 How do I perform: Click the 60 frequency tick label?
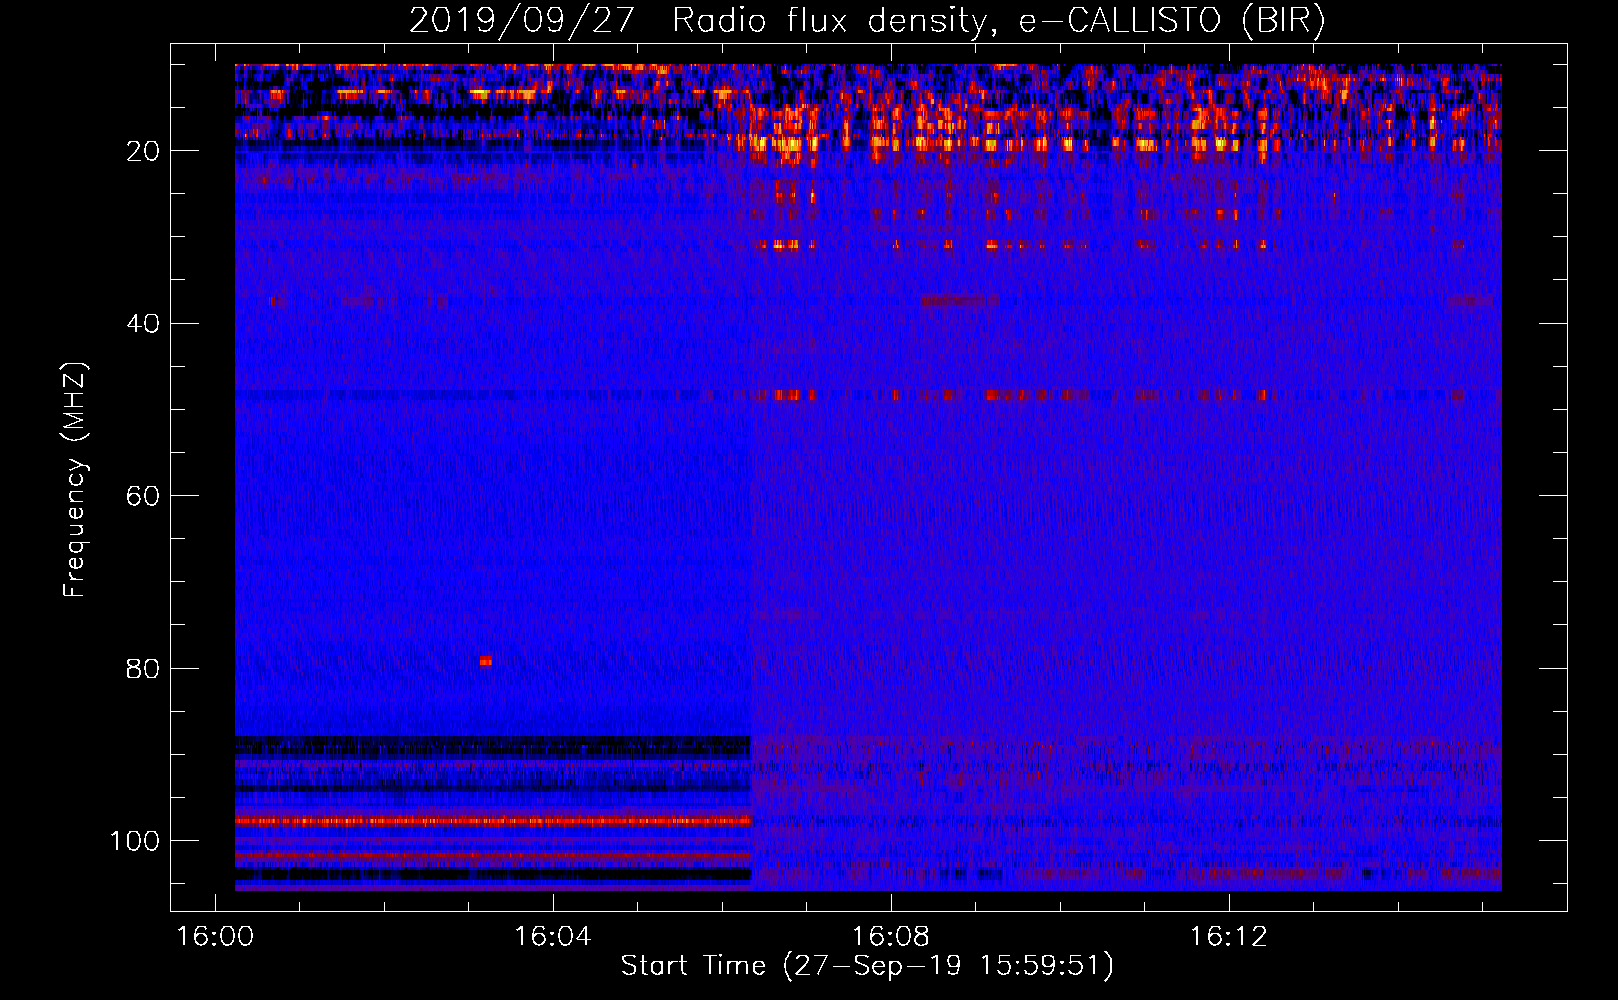pyautogui.click(x=143, y=496)
